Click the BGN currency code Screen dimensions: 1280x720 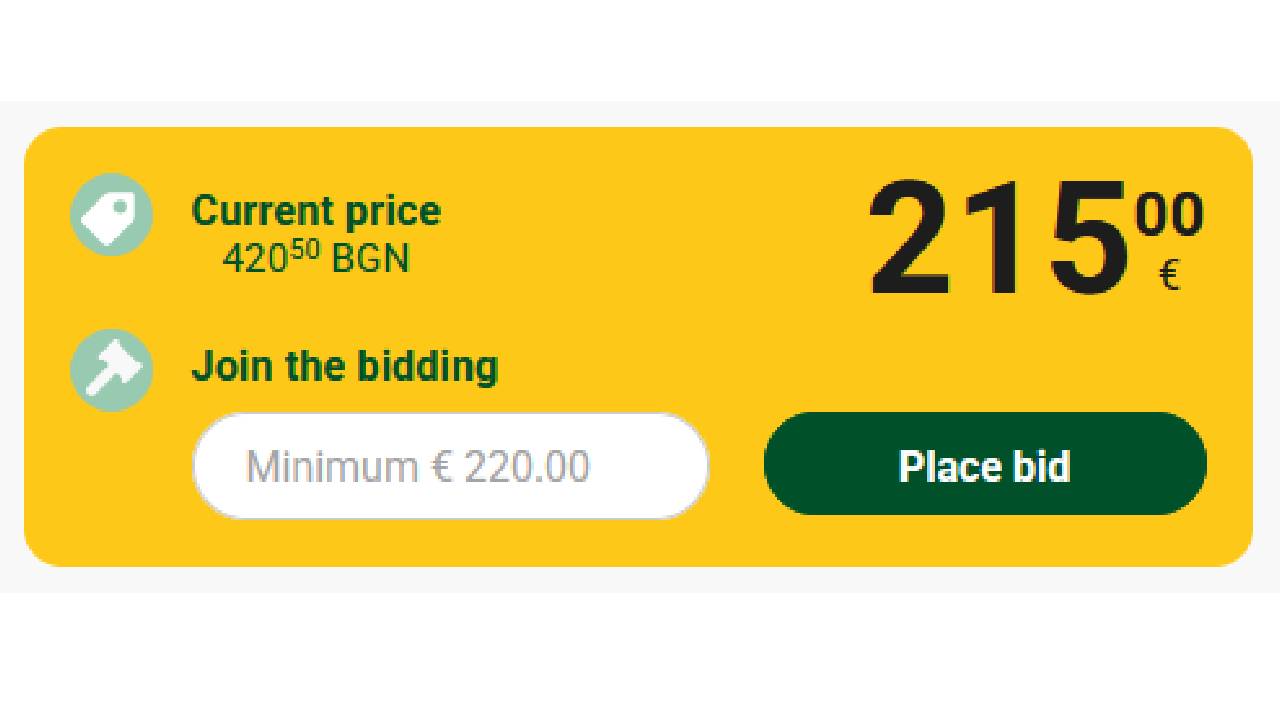370,260
